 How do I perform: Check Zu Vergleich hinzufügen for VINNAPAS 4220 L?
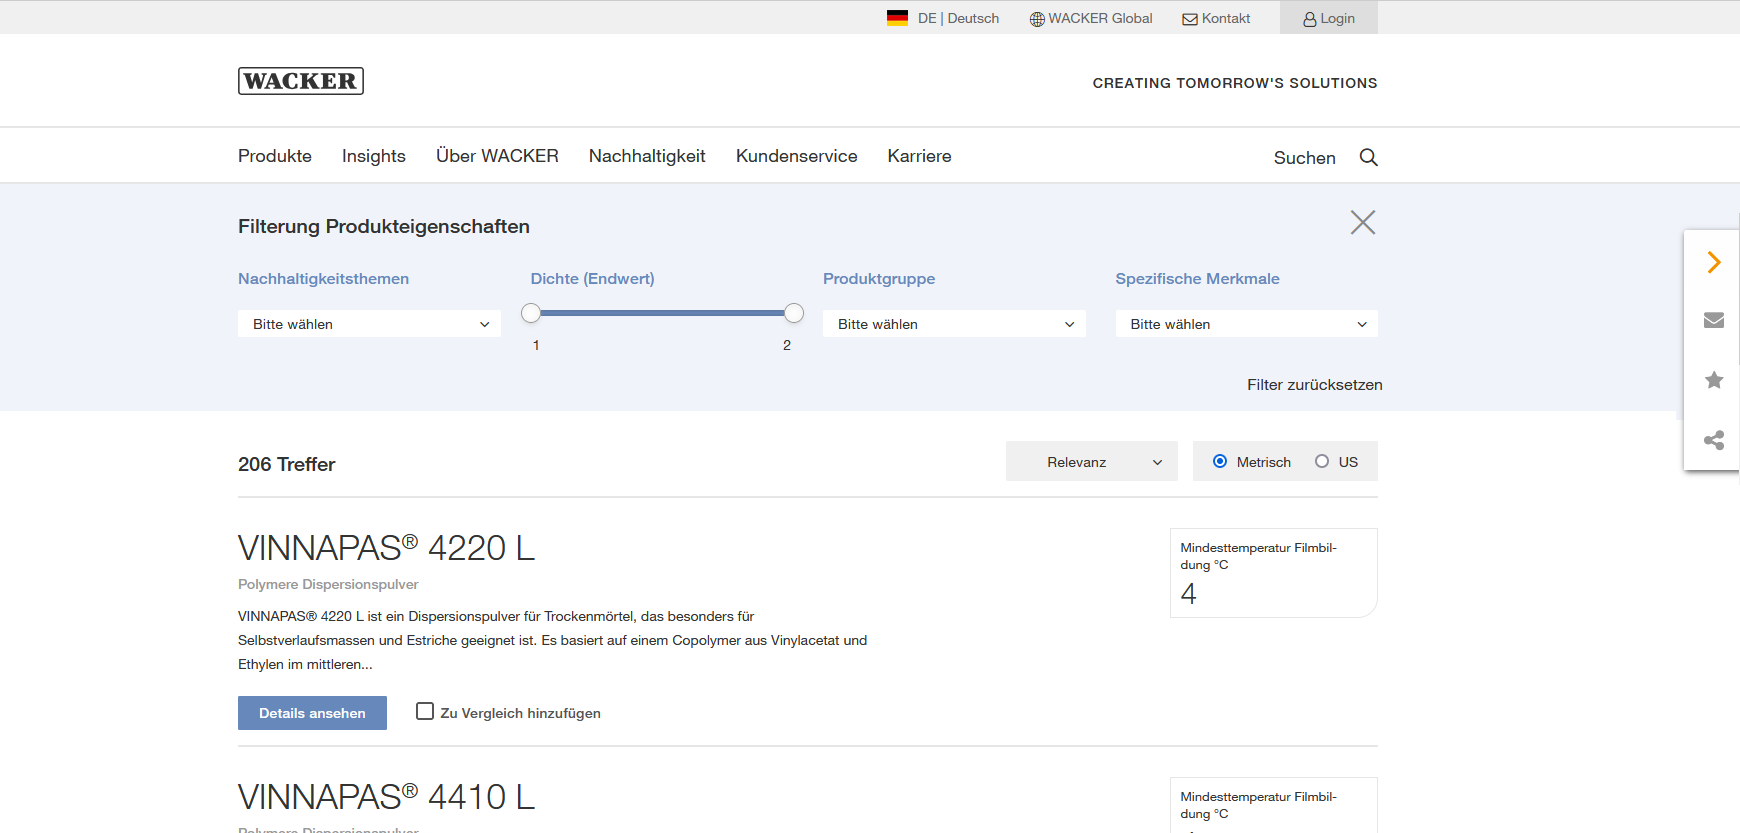coord(425,711)
